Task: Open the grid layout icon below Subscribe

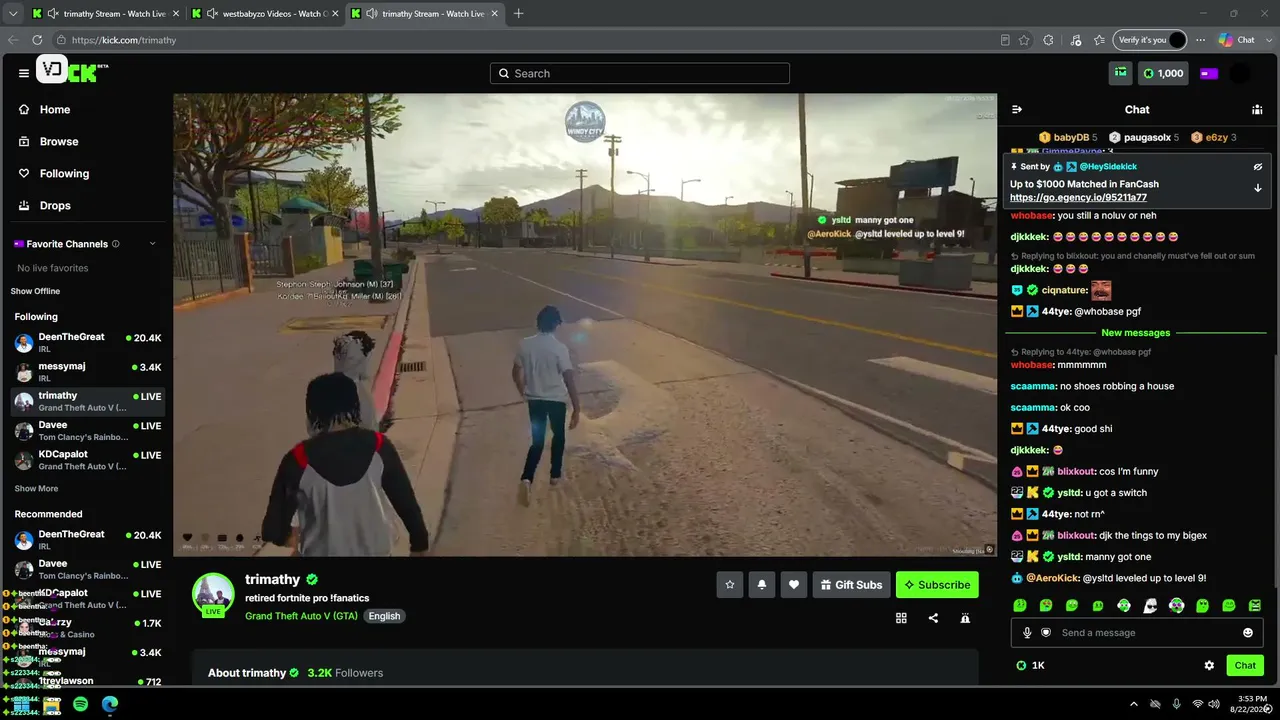Action: click(901, 618)
